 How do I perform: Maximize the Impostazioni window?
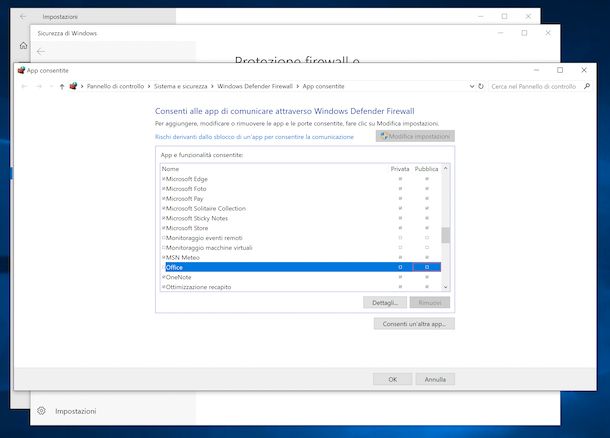point(504,16)
